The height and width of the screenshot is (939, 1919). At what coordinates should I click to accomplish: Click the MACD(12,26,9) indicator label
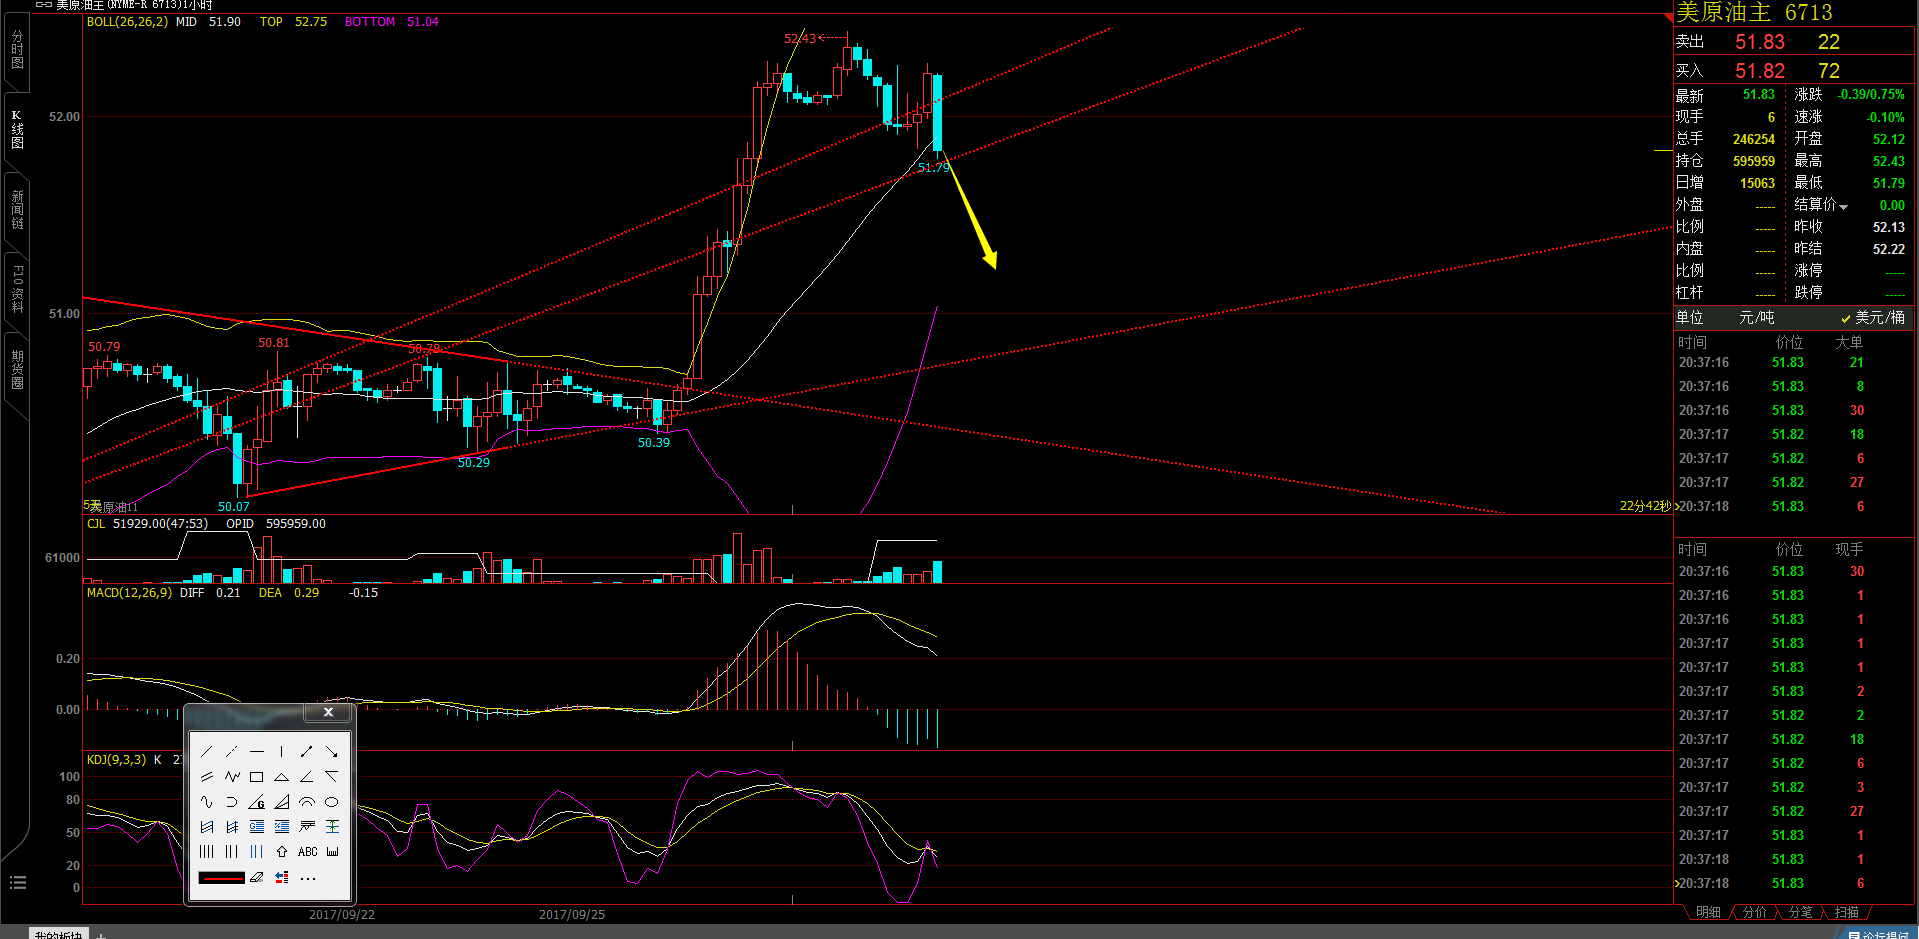[x=129, y=593]
